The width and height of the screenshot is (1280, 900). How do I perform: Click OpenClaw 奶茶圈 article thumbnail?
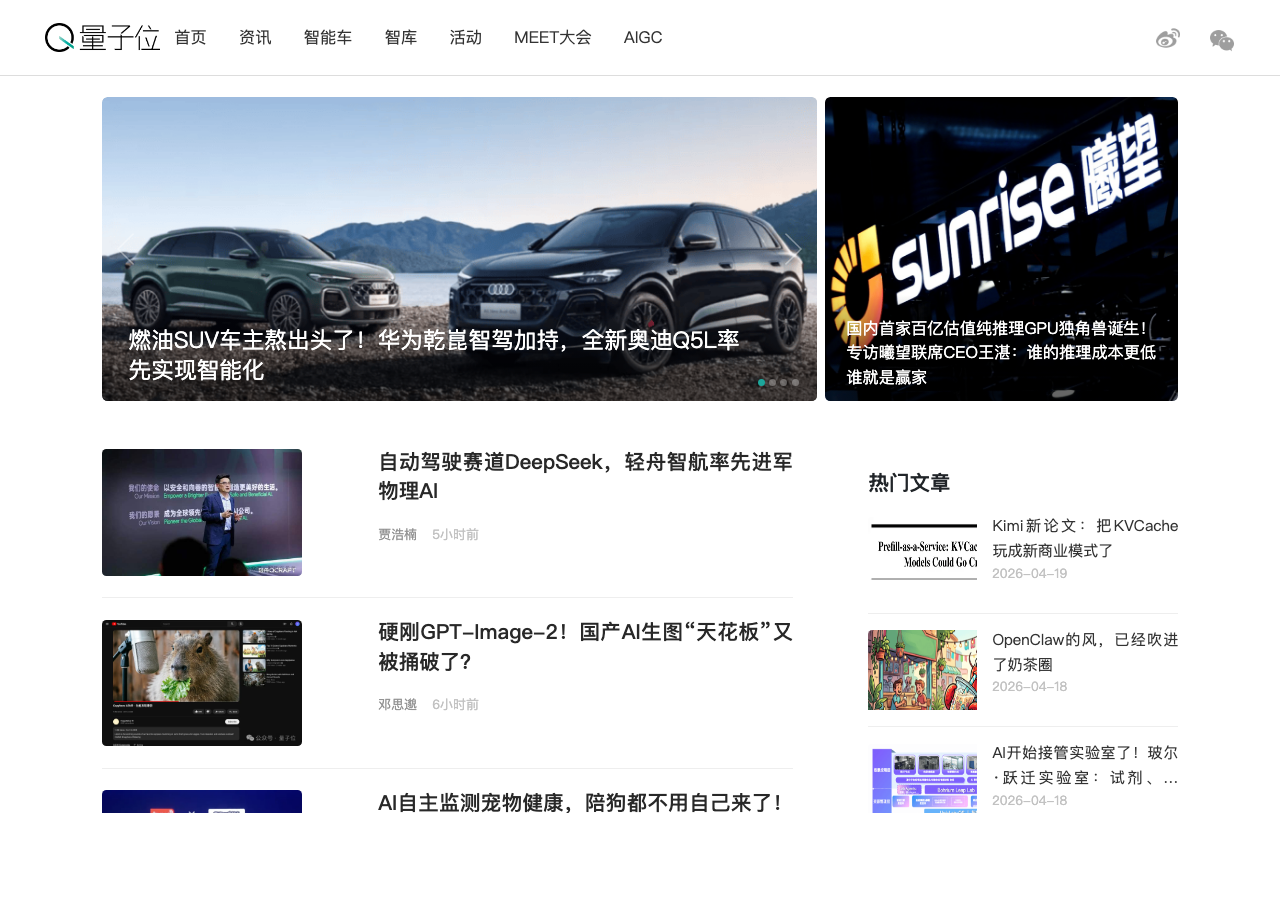pos(923,670)
